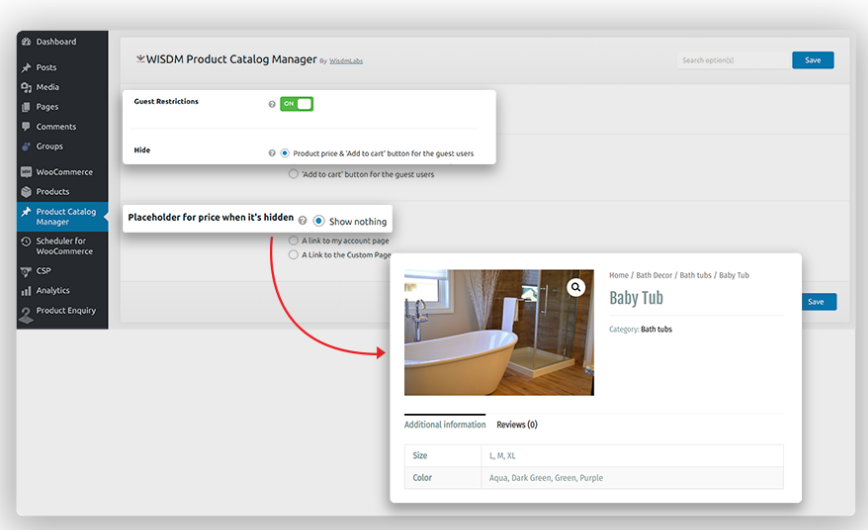Screen dimensions: 868x530
Task: Click the Analytics bar chart icon
Action: coord(26,291)
